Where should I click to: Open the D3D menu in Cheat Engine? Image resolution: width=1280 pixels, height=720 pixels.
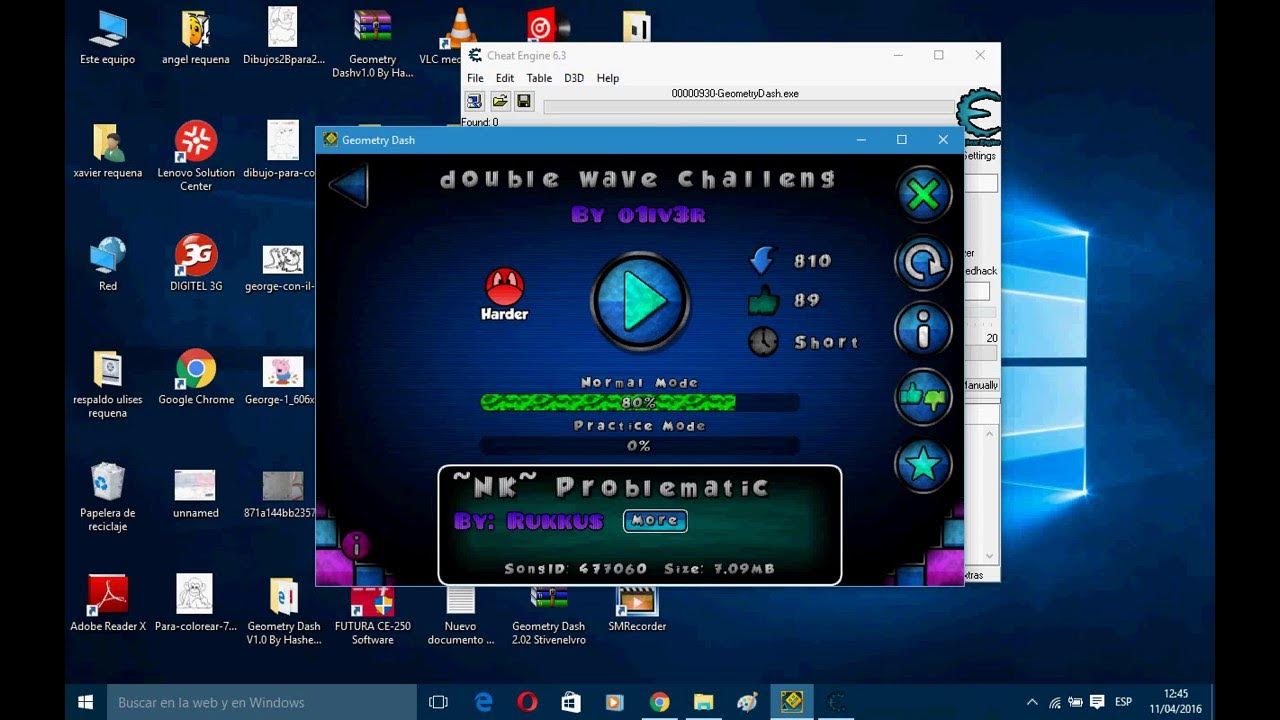(574, 78)
